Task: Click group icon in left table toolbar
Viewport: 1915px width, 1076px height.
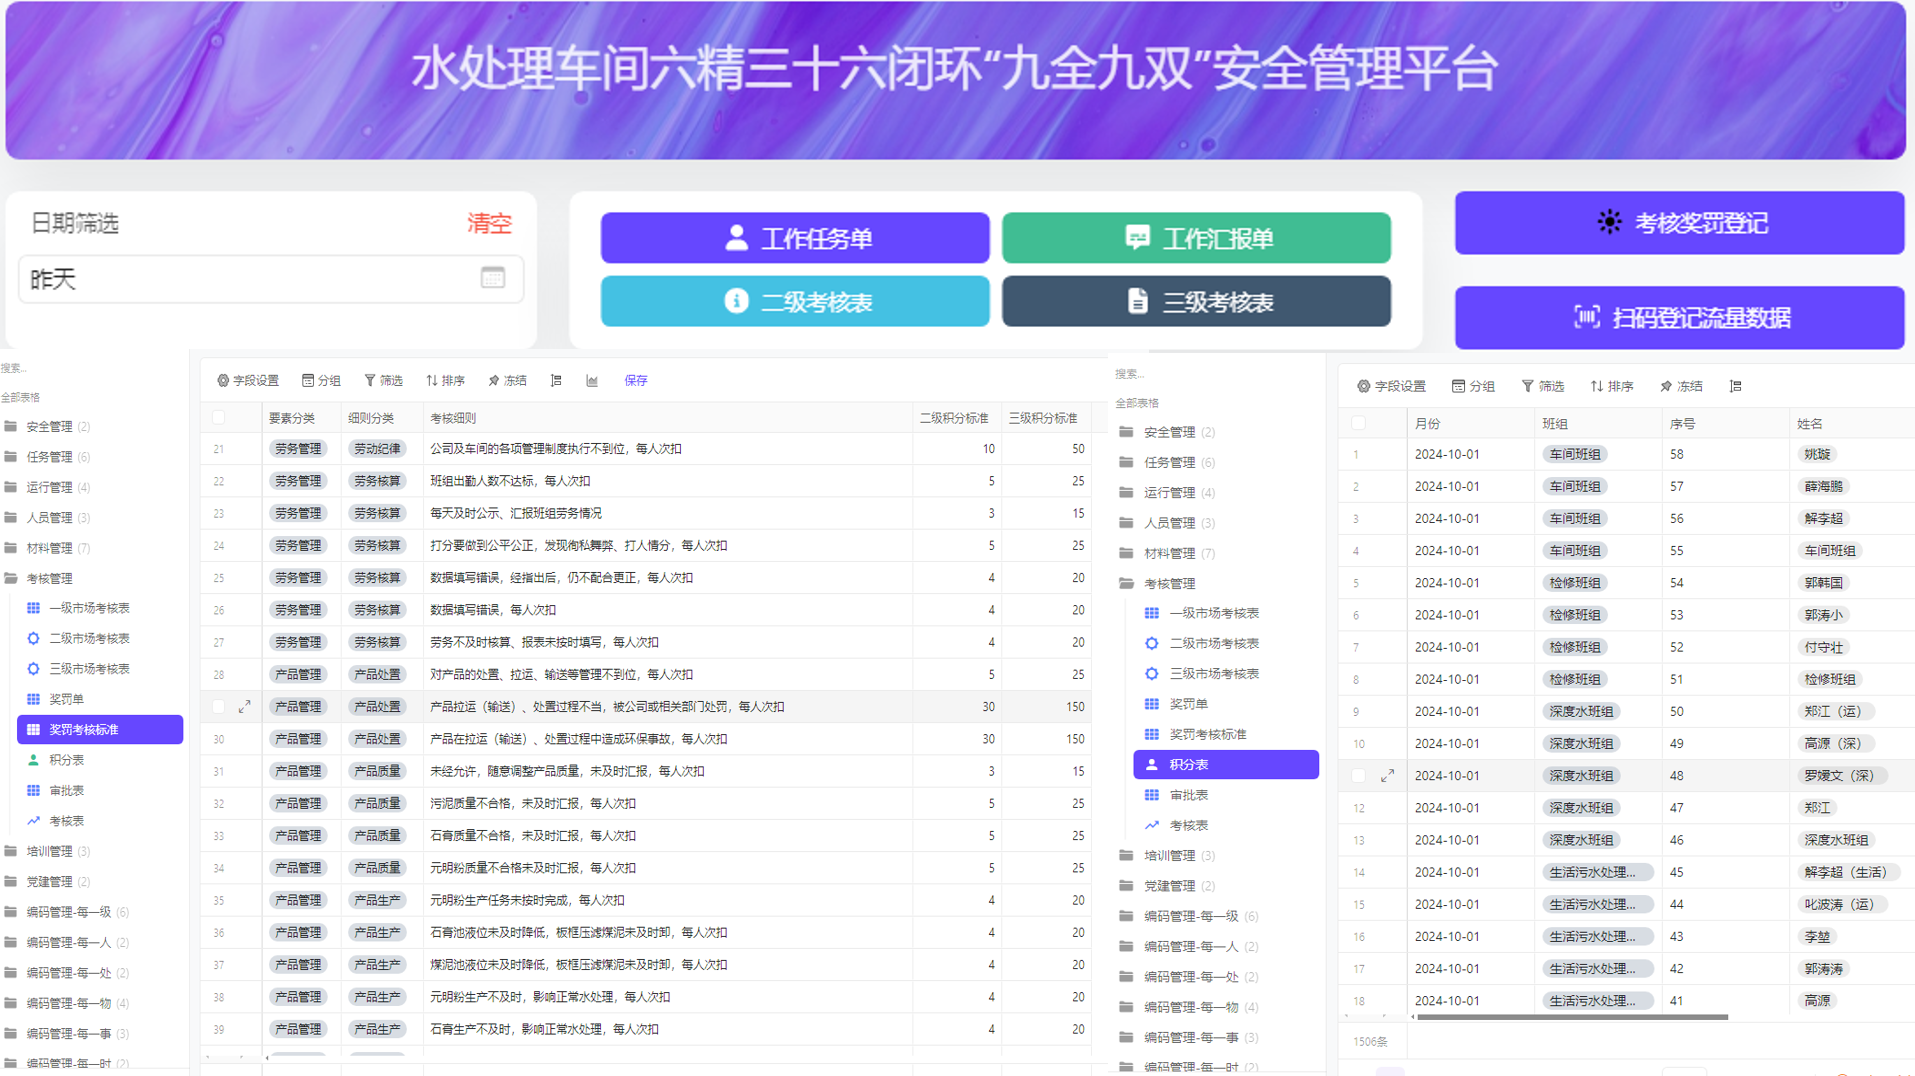Action: (x=321, y=380)
